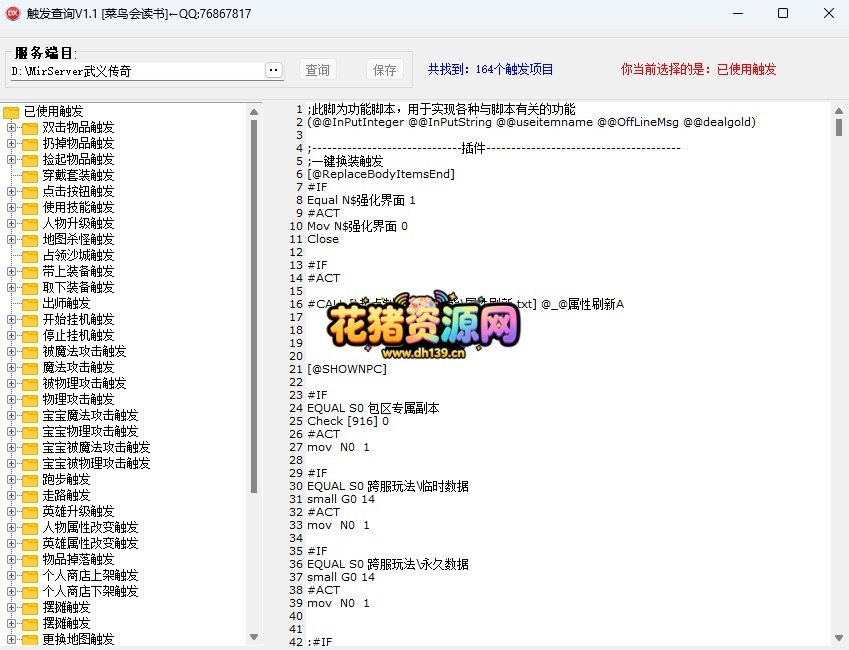Click the script editor scroll-up arrow
Viewport: 849px width, 650px height.
[839, 110]
